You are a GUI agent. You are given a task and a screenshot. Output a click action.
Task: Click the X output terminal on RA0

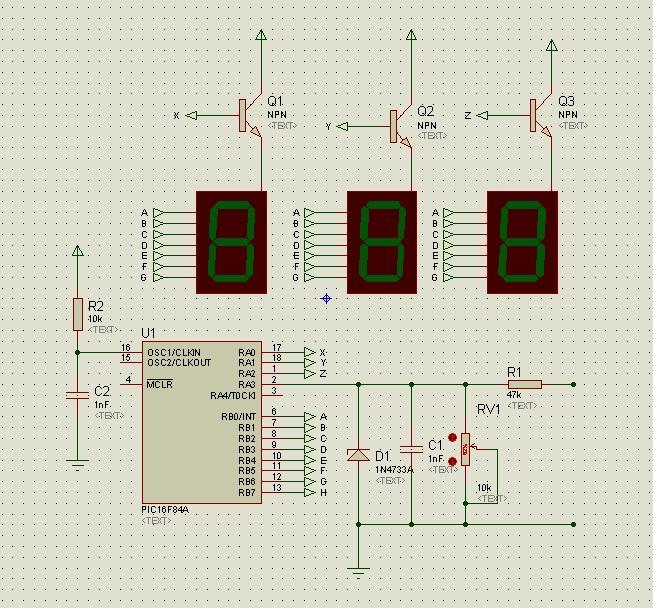tap(310, 352)
